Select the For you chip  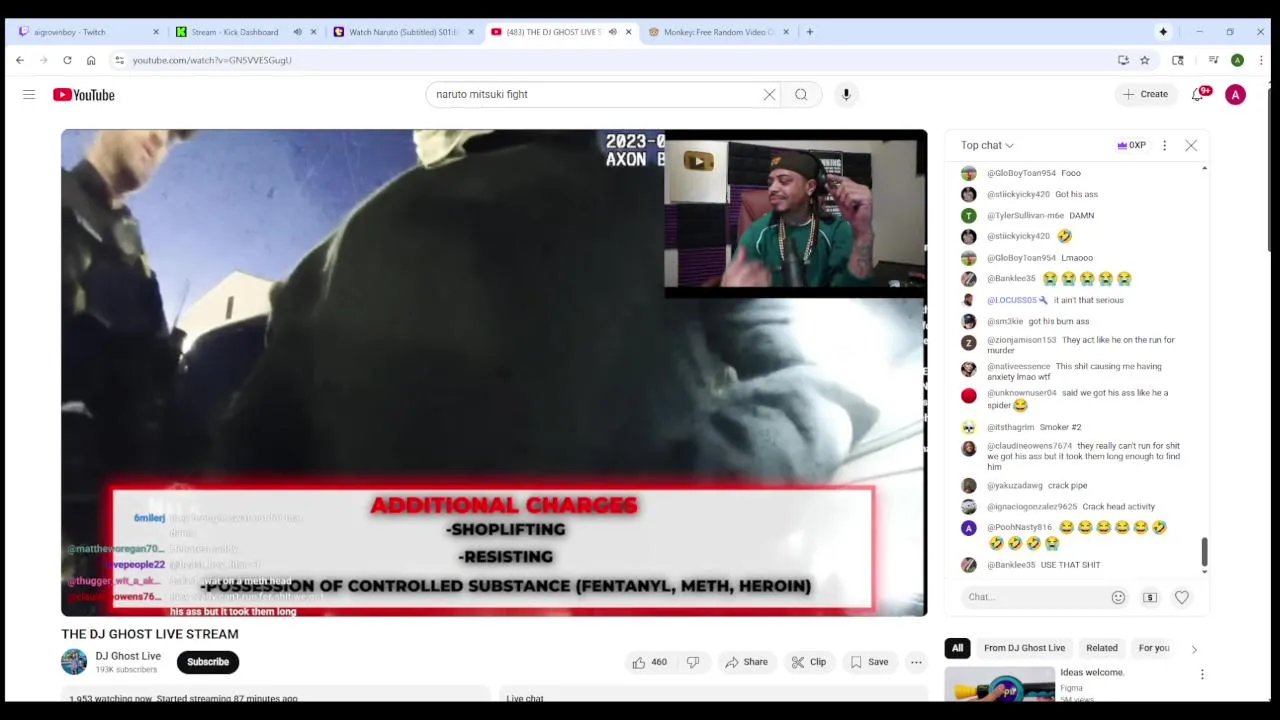click(1154, 648)
